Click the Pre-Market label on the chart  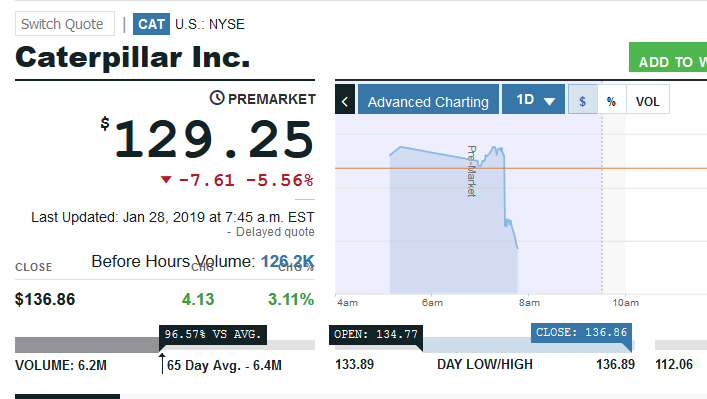[x=472, y=171]
